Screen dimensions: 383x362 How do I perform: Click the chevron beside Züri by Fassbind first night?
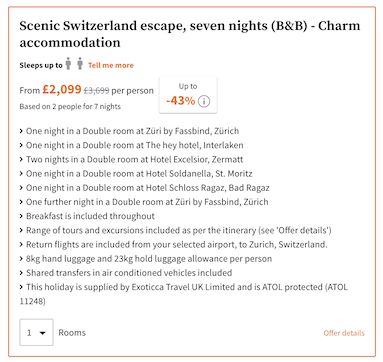pyautogui.click(x=21, y=131)
